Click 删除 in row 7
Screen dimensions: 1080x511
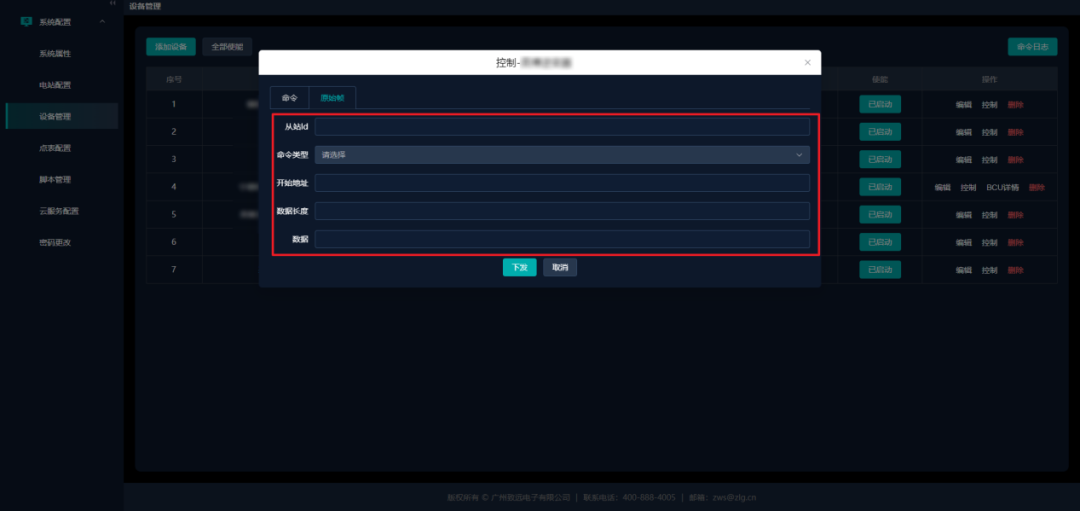pos(1015,270)
